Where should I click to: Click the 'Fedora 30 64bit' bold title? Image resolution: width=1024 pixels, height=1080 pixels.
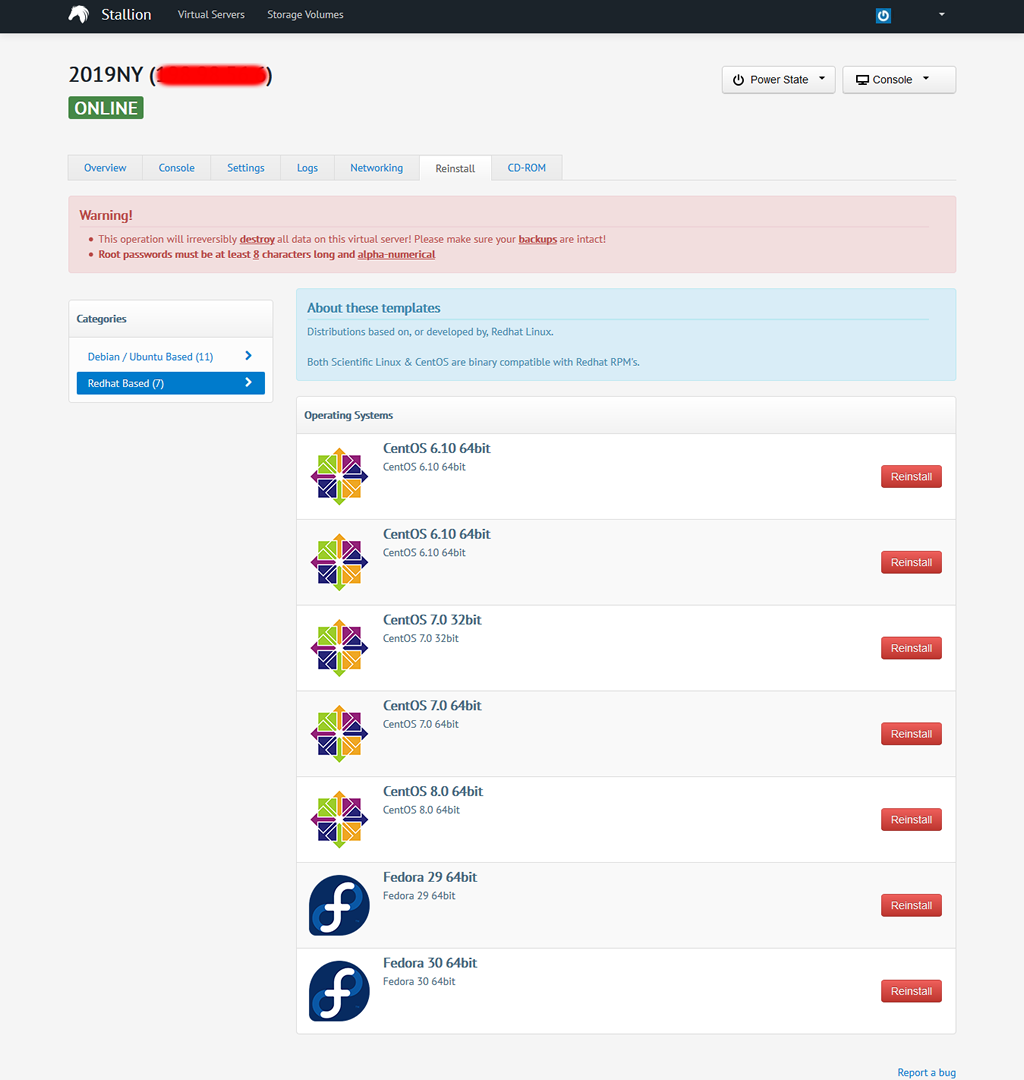(430, 963)
